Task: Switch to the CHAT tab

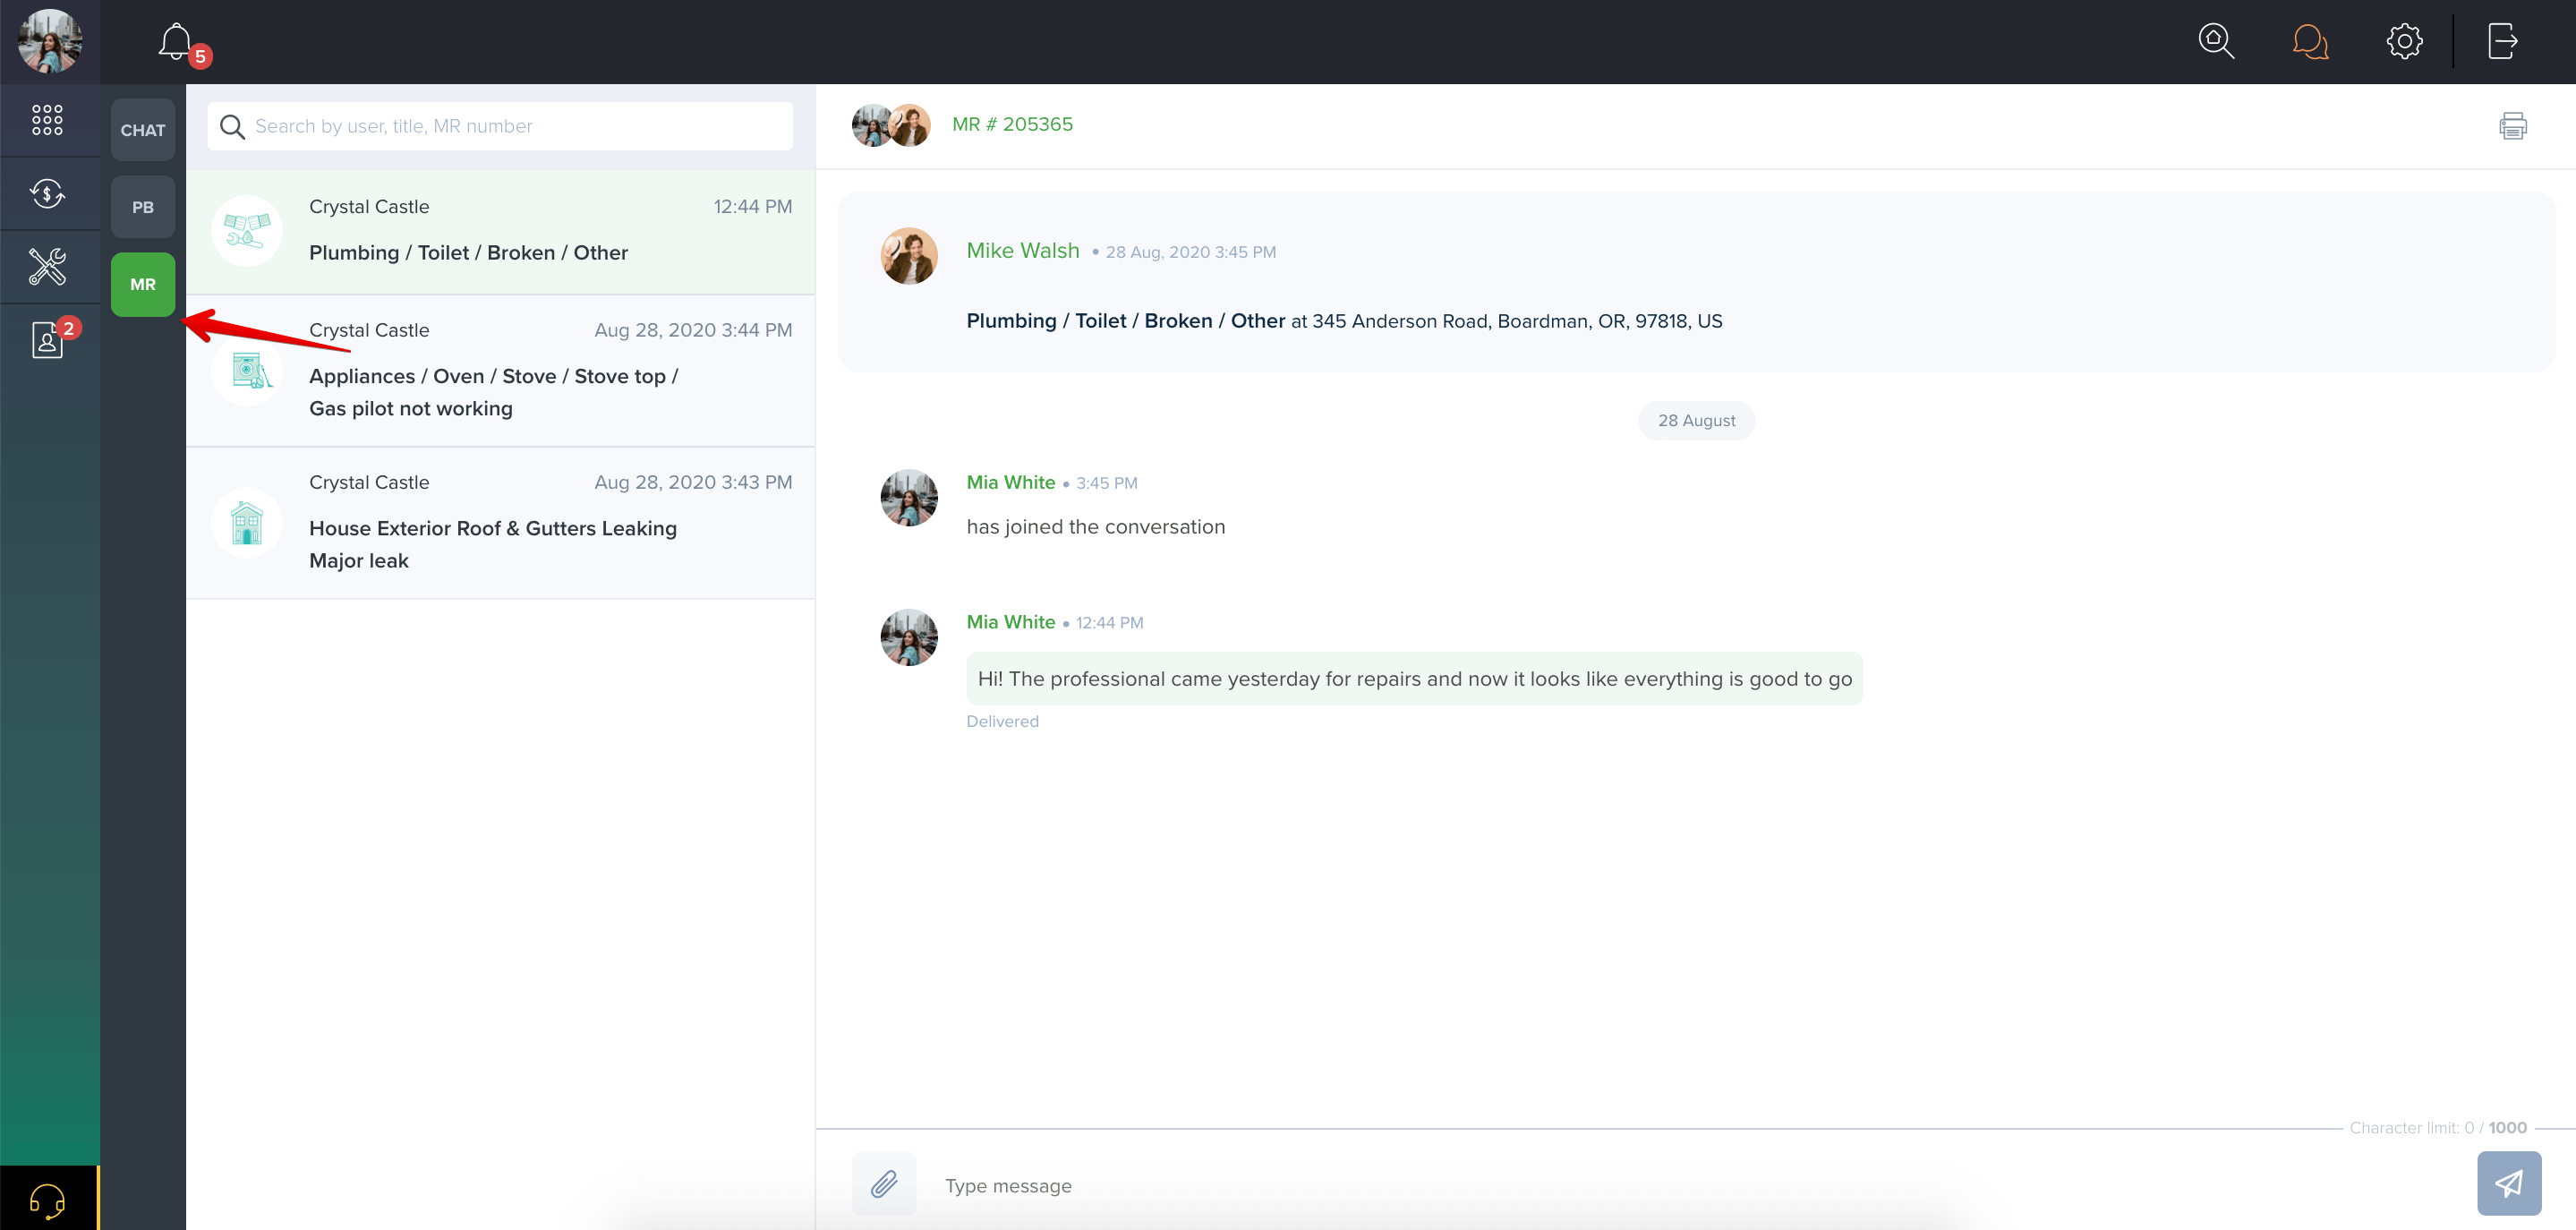Action: pos(143,130)
